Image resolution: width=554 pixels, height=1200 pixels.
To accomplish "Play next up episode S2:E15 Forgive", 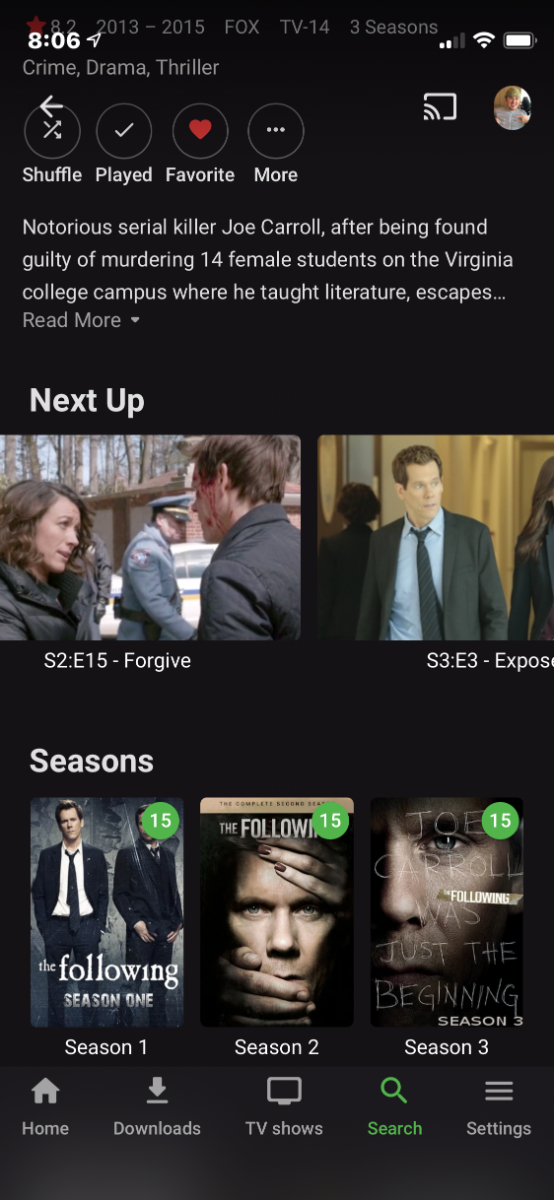I will 150,537.
